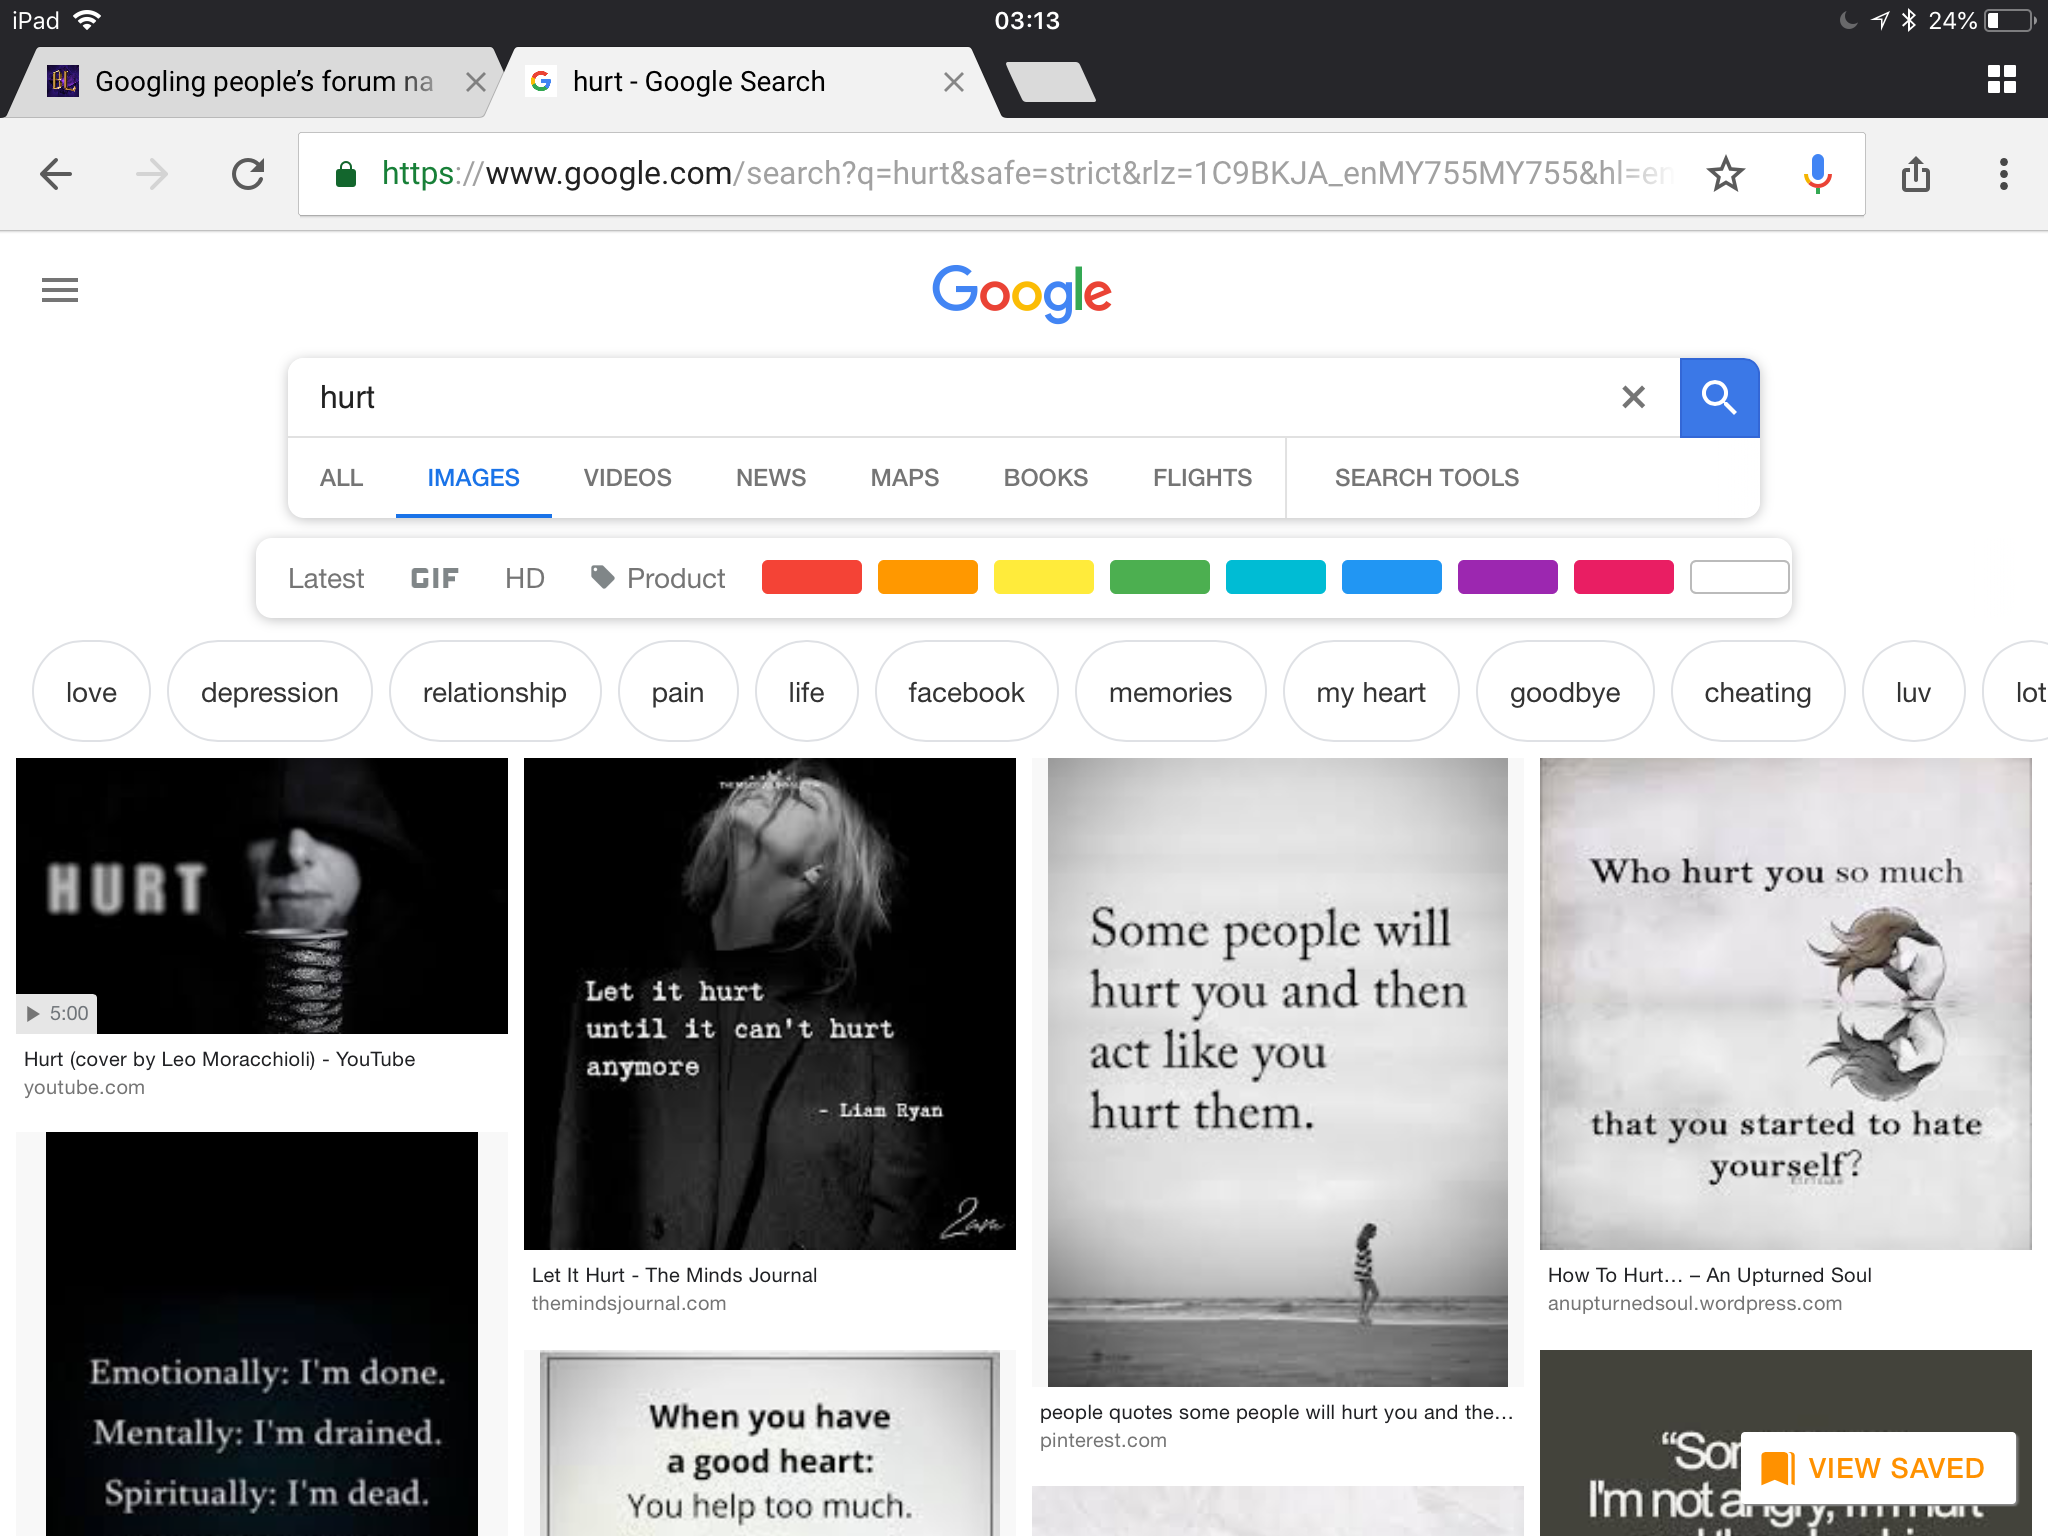The image size is (2048, 1536).
Task: Select the BOOKS search tab
Action: (1045, 477)
